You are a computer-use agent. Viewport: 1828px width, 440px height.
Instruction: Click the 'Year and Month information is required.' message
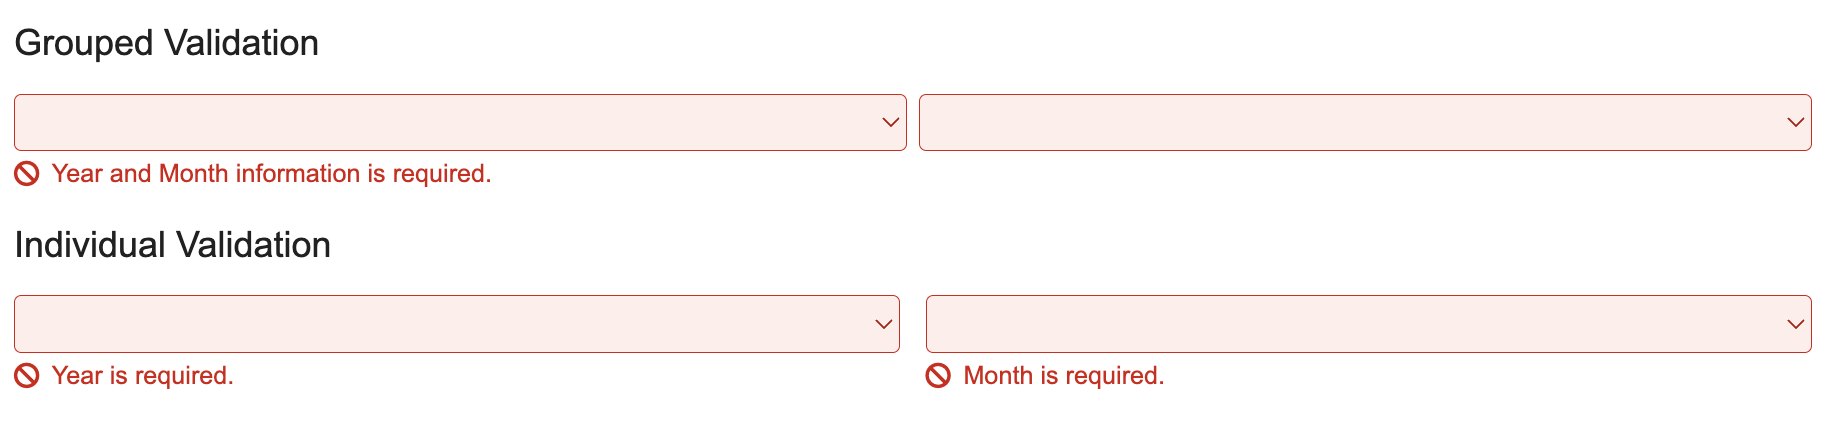[271, 174]
